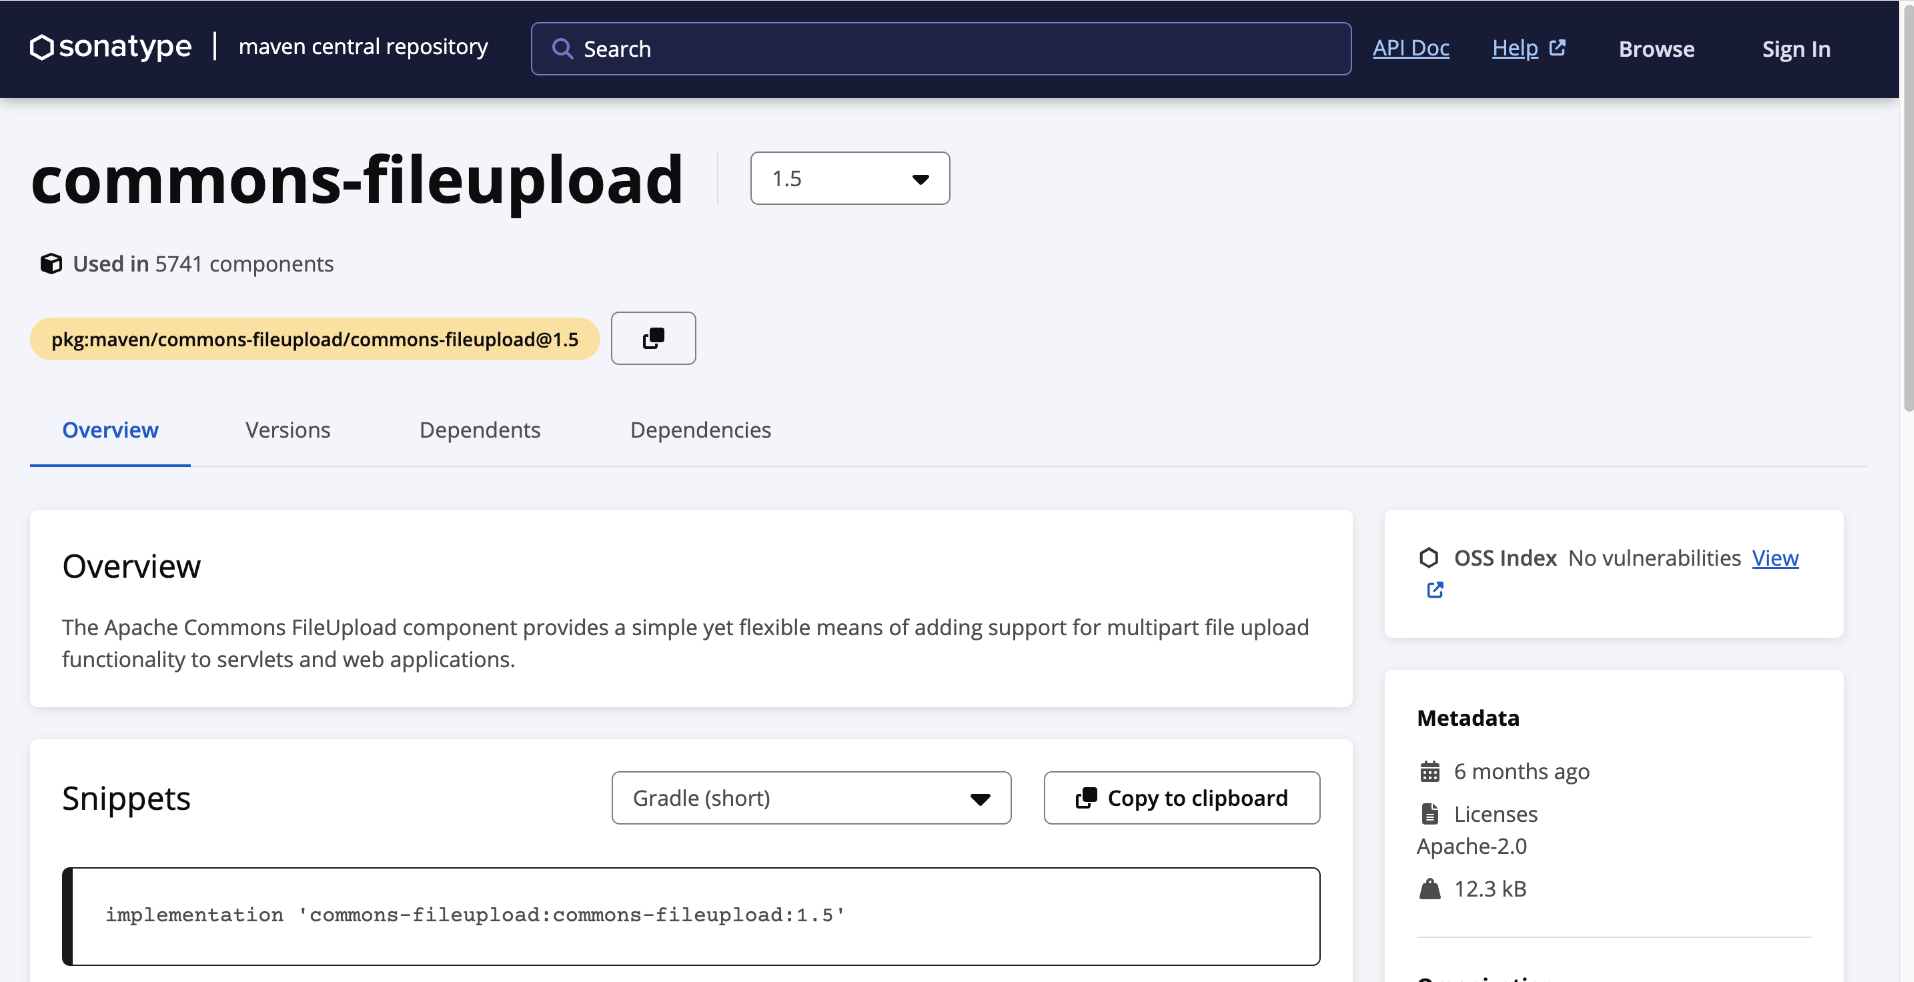Click the Gradle implementation snippet code box
The height and width of the screenshot is (982, 1914).
(x=691, y=916)
